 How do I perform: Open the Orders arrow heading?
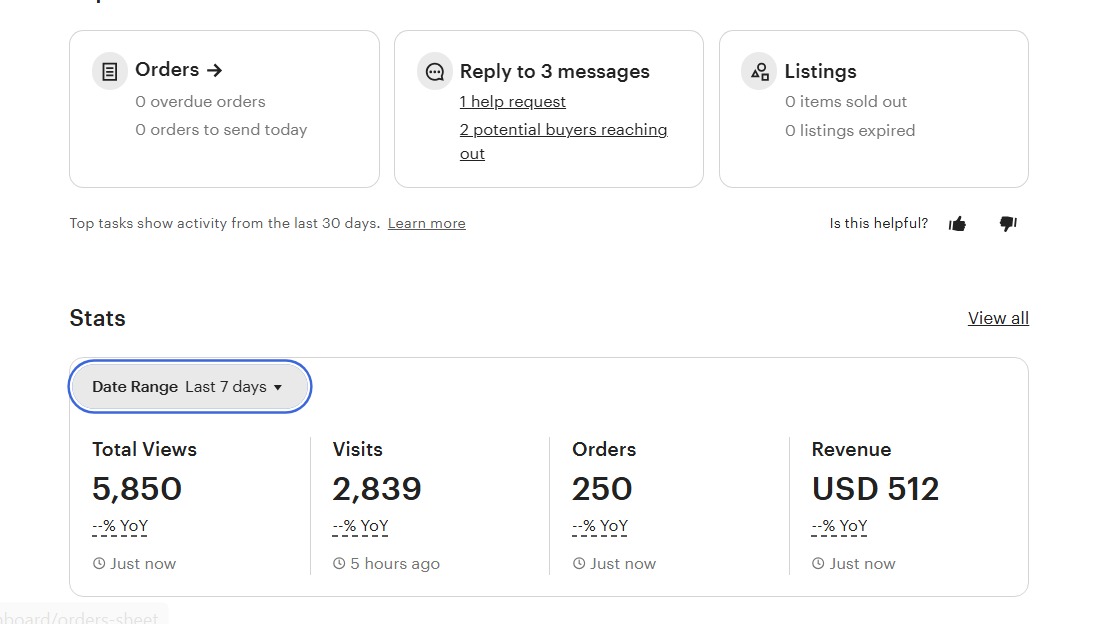point(179,70)
